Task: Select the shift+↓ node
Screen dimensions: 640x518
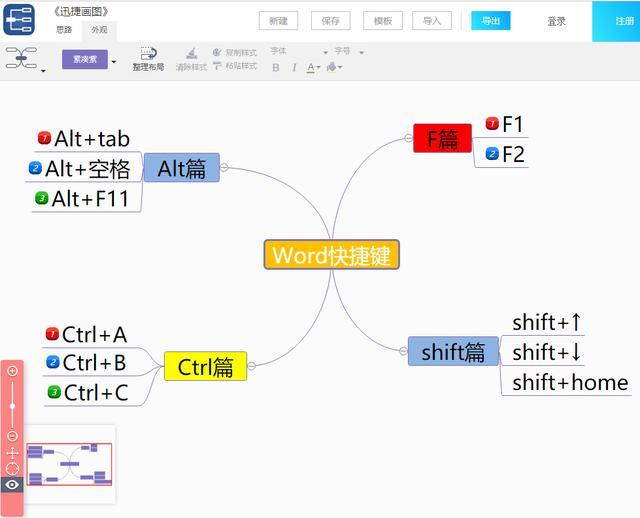Action: click(547, 352)
